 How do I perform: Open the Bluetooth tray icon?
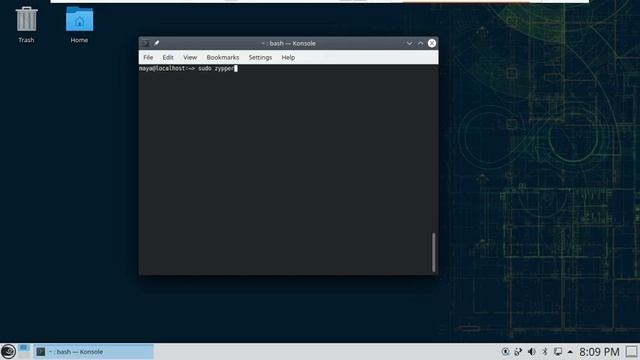544,351
